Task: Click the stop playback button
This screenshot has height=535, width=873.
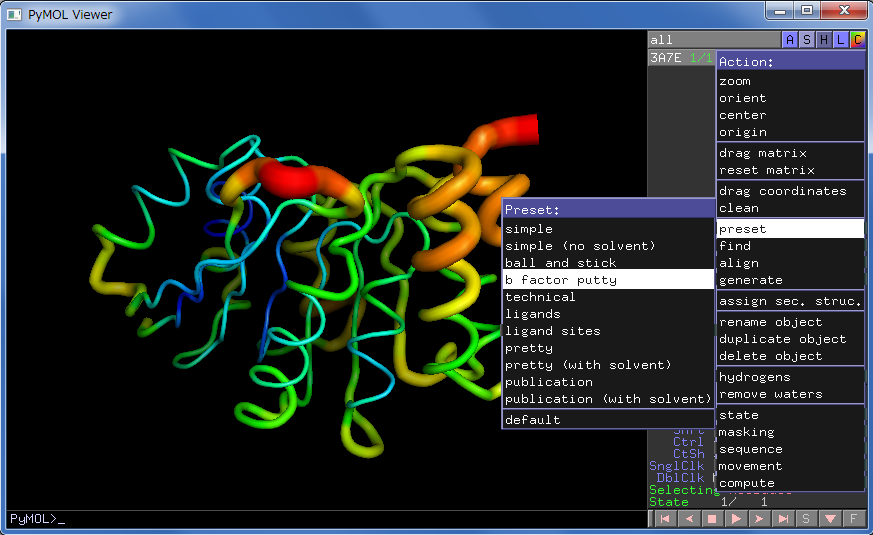Action: (712, 519)
